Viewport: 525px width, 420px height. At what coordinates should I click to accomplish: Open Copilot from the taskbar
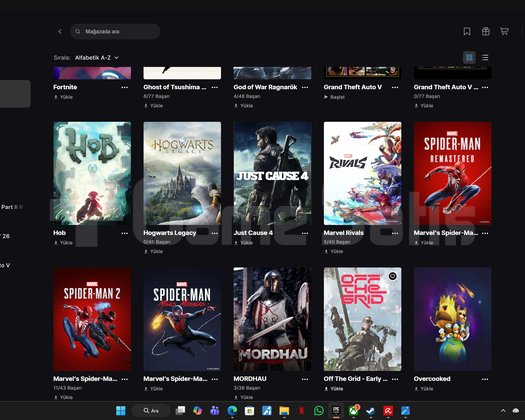[x=198, y=411]
